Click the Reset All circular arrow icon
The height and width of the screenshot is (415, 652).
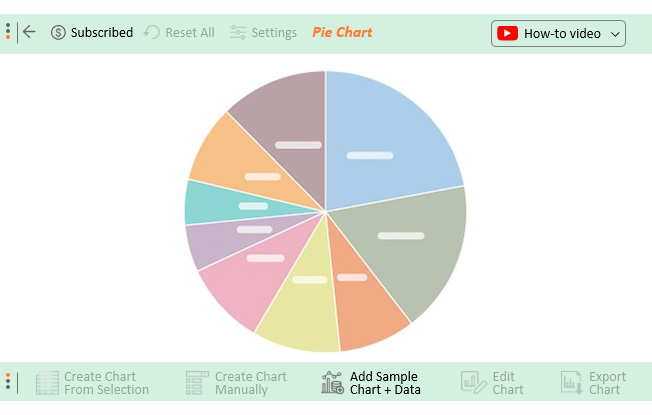[x=152, y=32]
